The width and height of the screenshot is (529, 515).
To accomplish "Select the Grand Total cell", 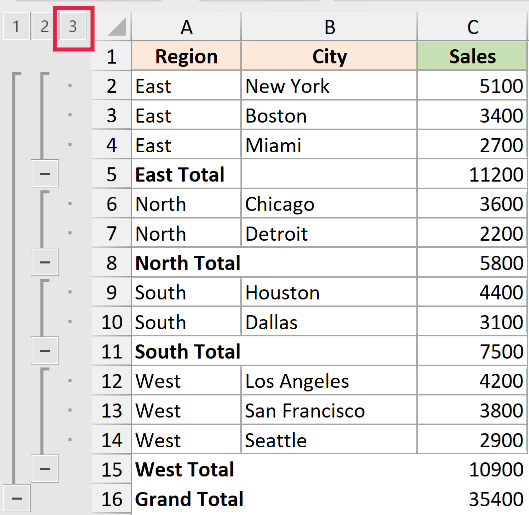I will [x=186, y=499].
